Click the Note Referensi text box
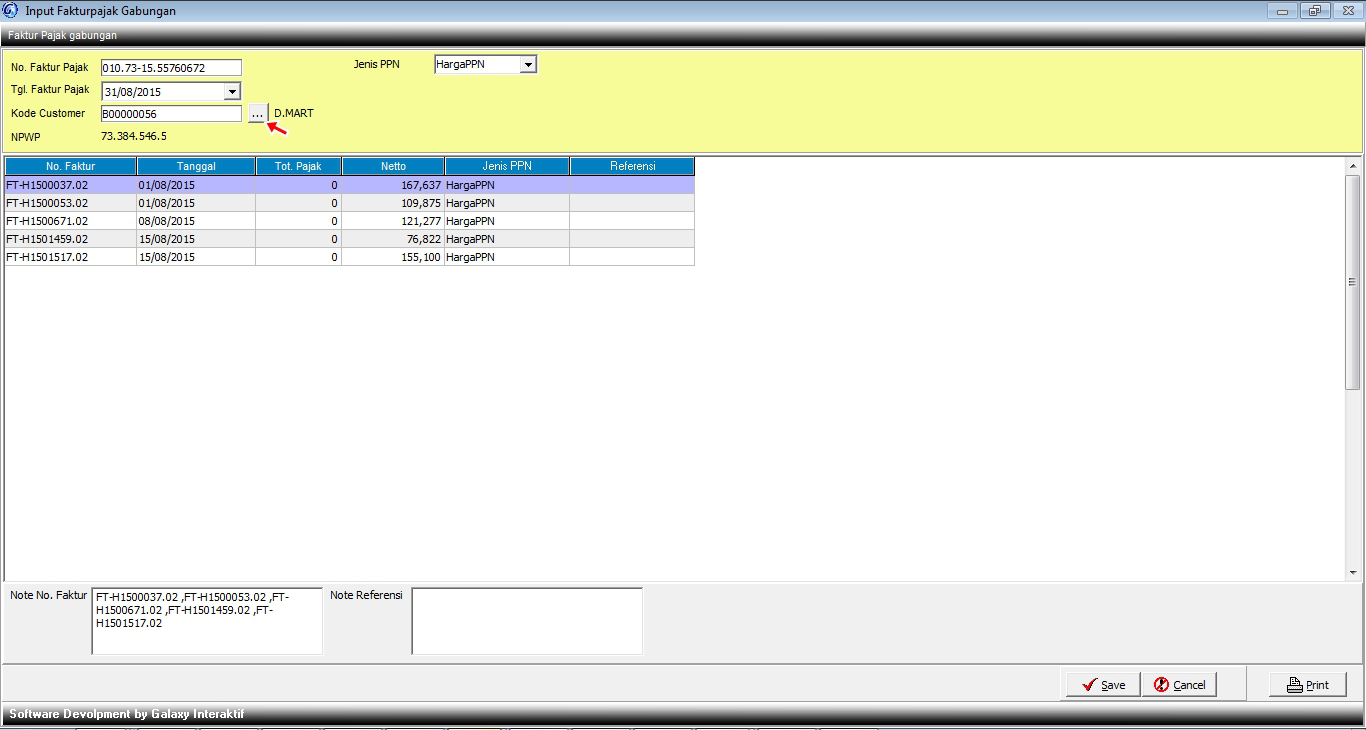This screenshot has width=1366, height=730. point(527,621)
